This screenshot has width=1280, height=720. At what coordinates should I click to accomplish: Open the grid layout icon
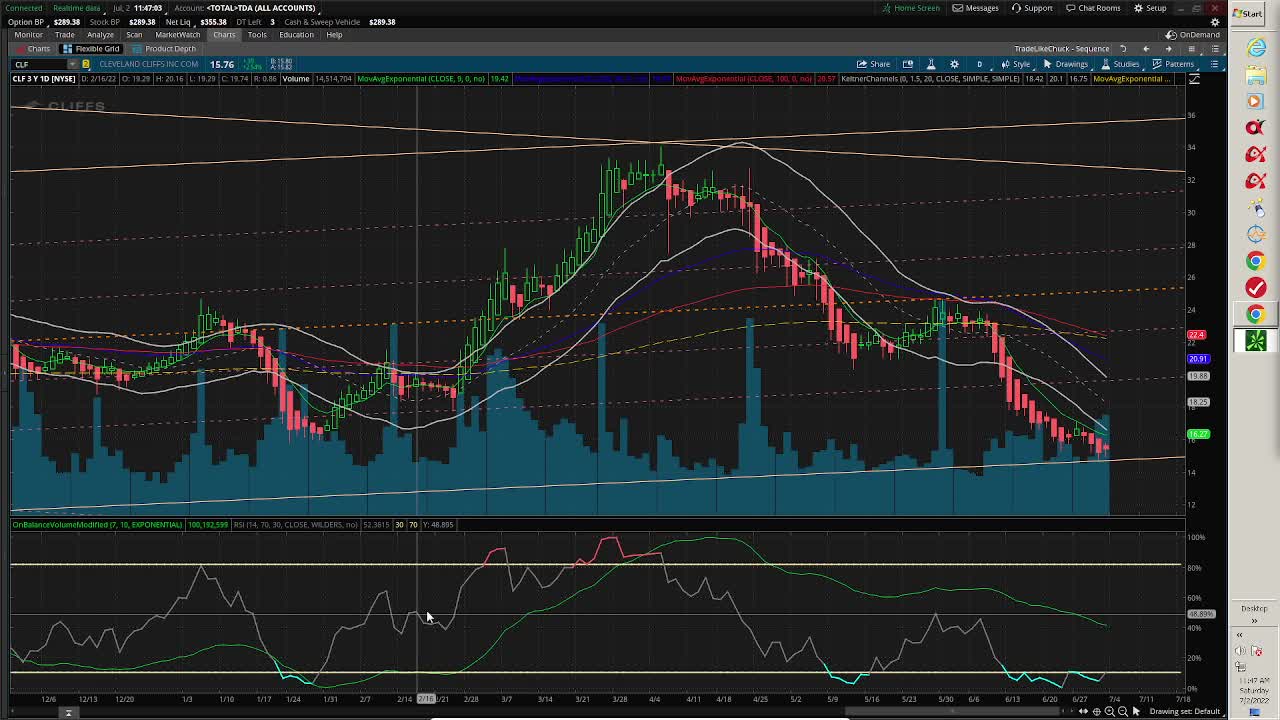tap(1191, 49)
